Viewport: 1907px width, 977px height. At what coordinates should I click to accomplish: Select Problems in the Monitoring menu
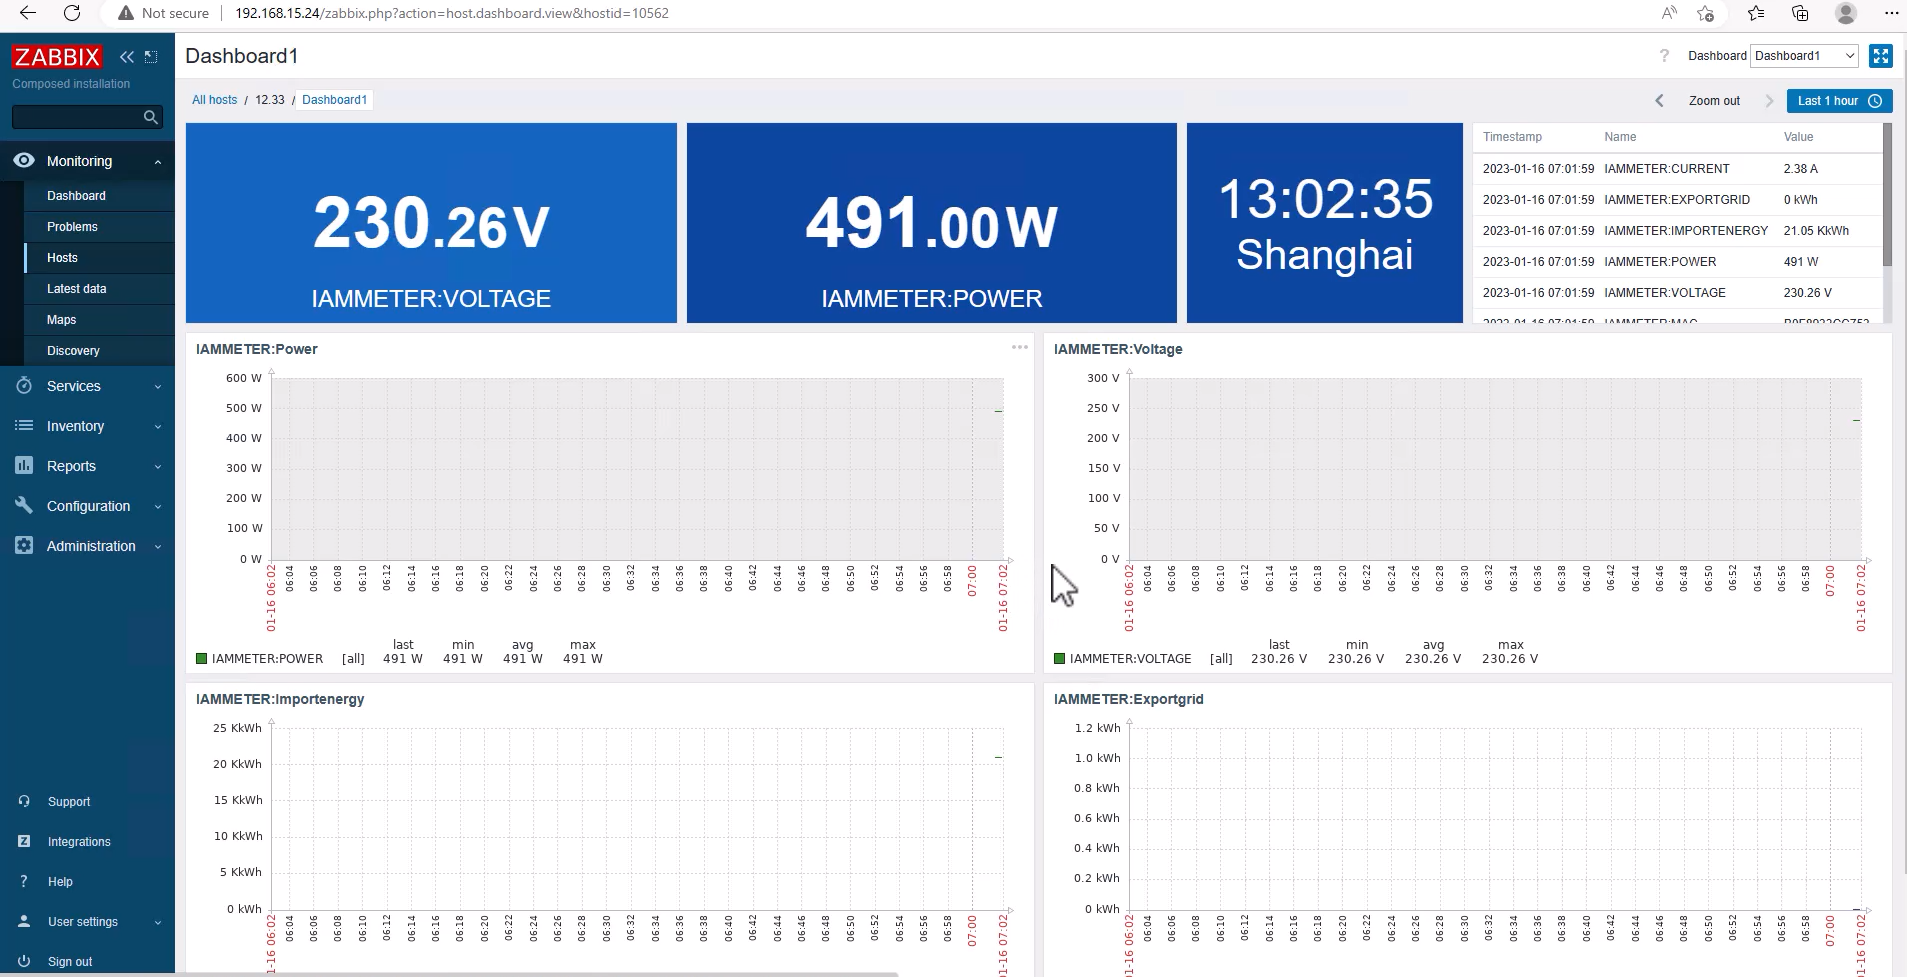point(72,227)
